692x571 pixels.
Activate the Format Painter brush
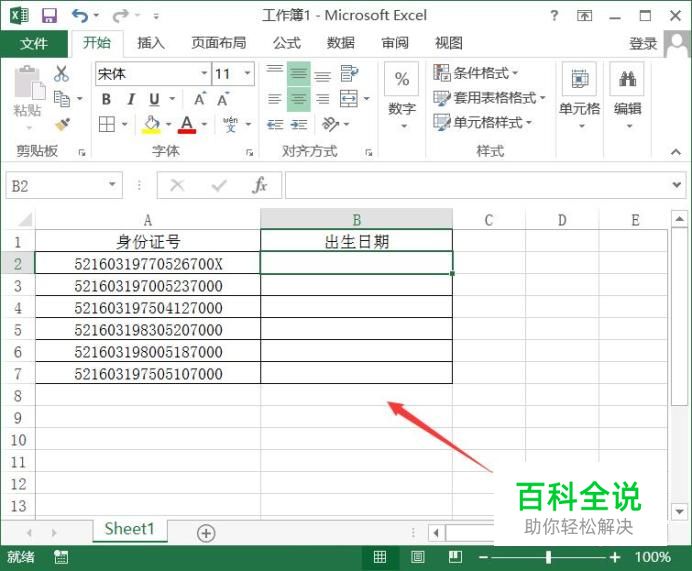tap(62, 124)
